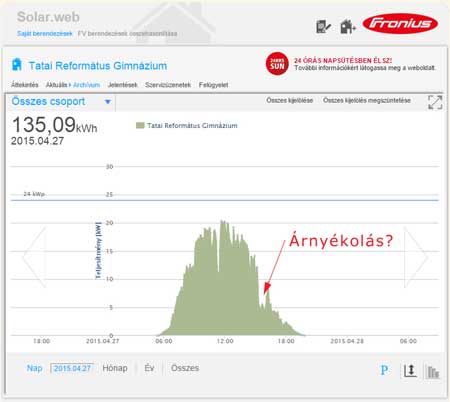Open the edit system icon in header

click(323, 27)
